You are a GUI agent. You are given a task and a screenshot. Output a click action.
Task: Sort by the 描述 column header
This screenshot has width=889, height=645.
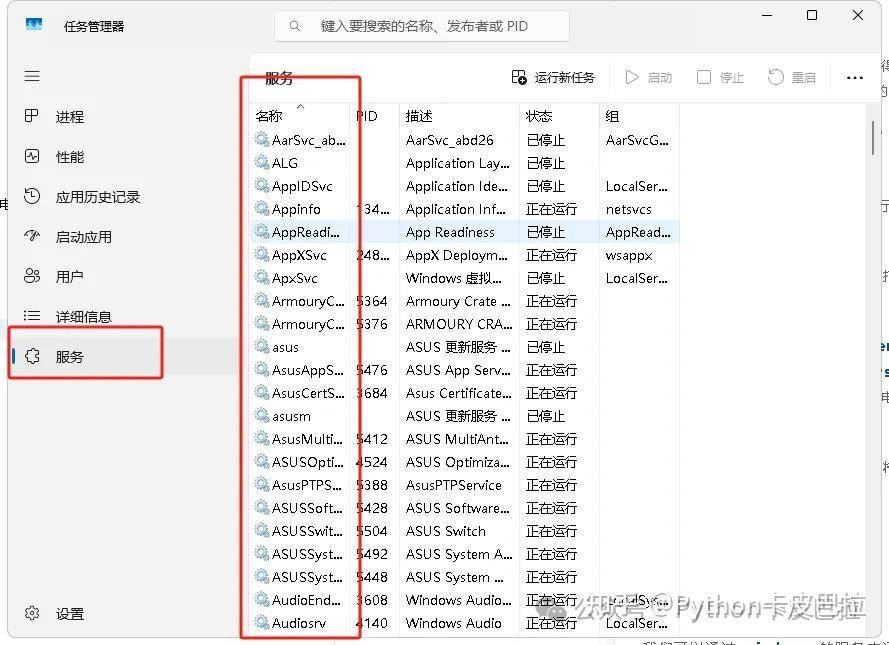(x=419, y=116)
